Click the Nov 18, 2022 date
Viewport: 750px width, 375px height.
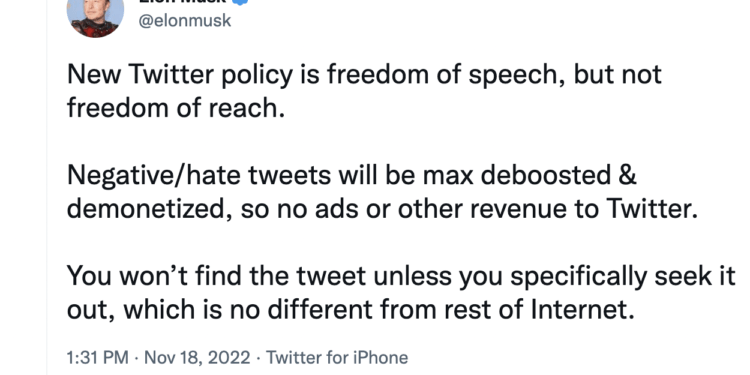197,357
